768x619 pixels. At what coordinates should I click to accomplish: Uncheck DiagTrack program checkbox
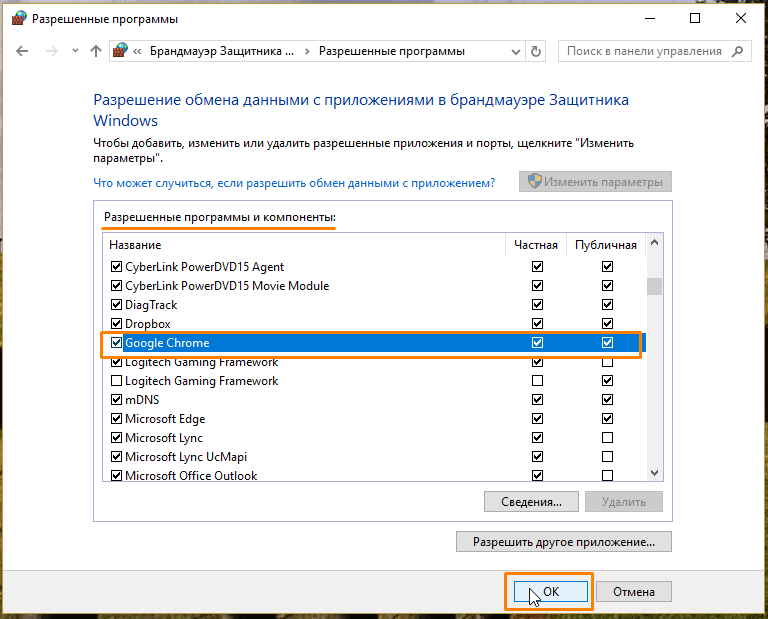pos(116,305)
